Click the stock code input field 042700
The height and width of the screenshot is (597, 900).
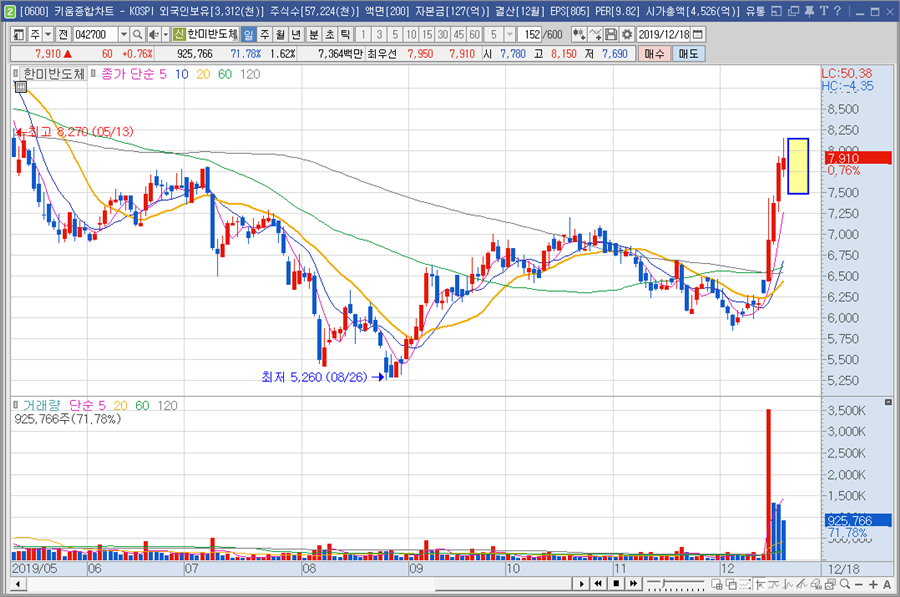[95, 34]
